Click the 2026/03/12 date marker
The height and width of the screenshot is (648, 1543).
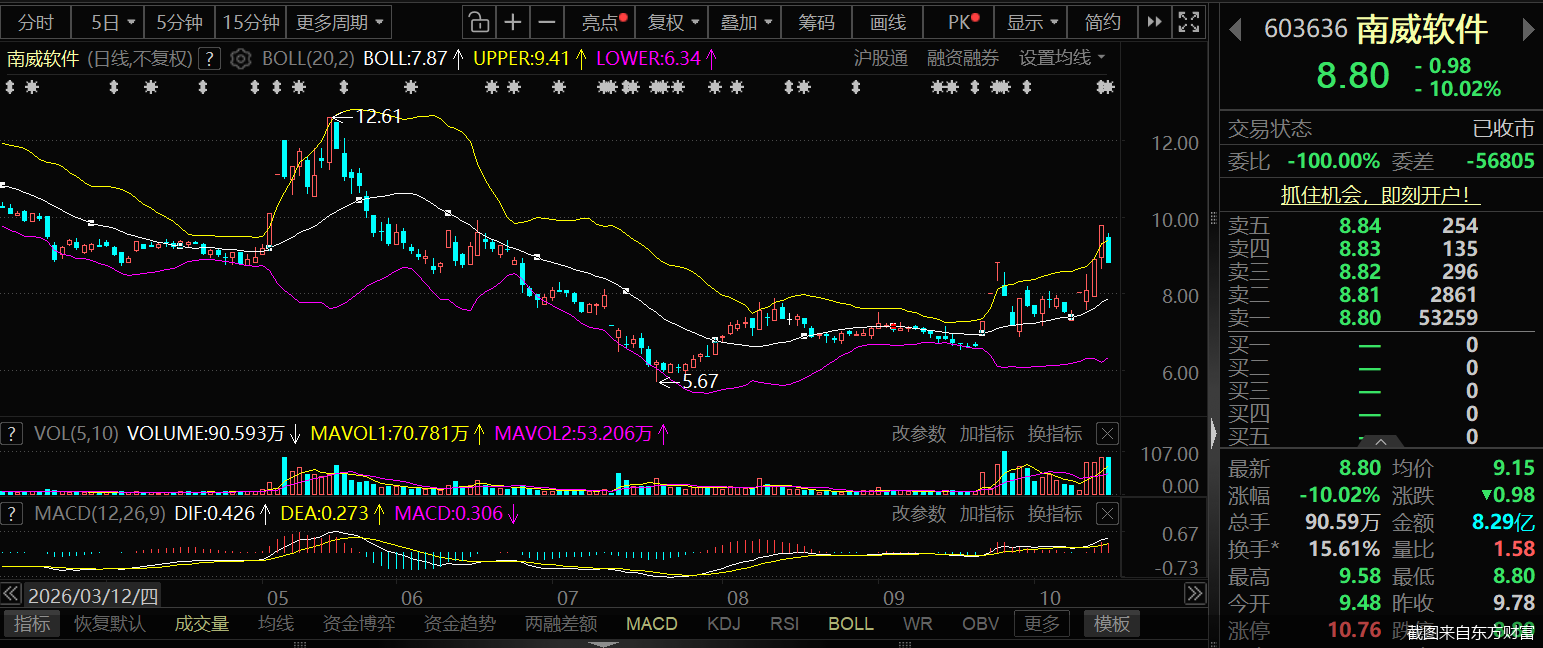(x=93, y=596)
